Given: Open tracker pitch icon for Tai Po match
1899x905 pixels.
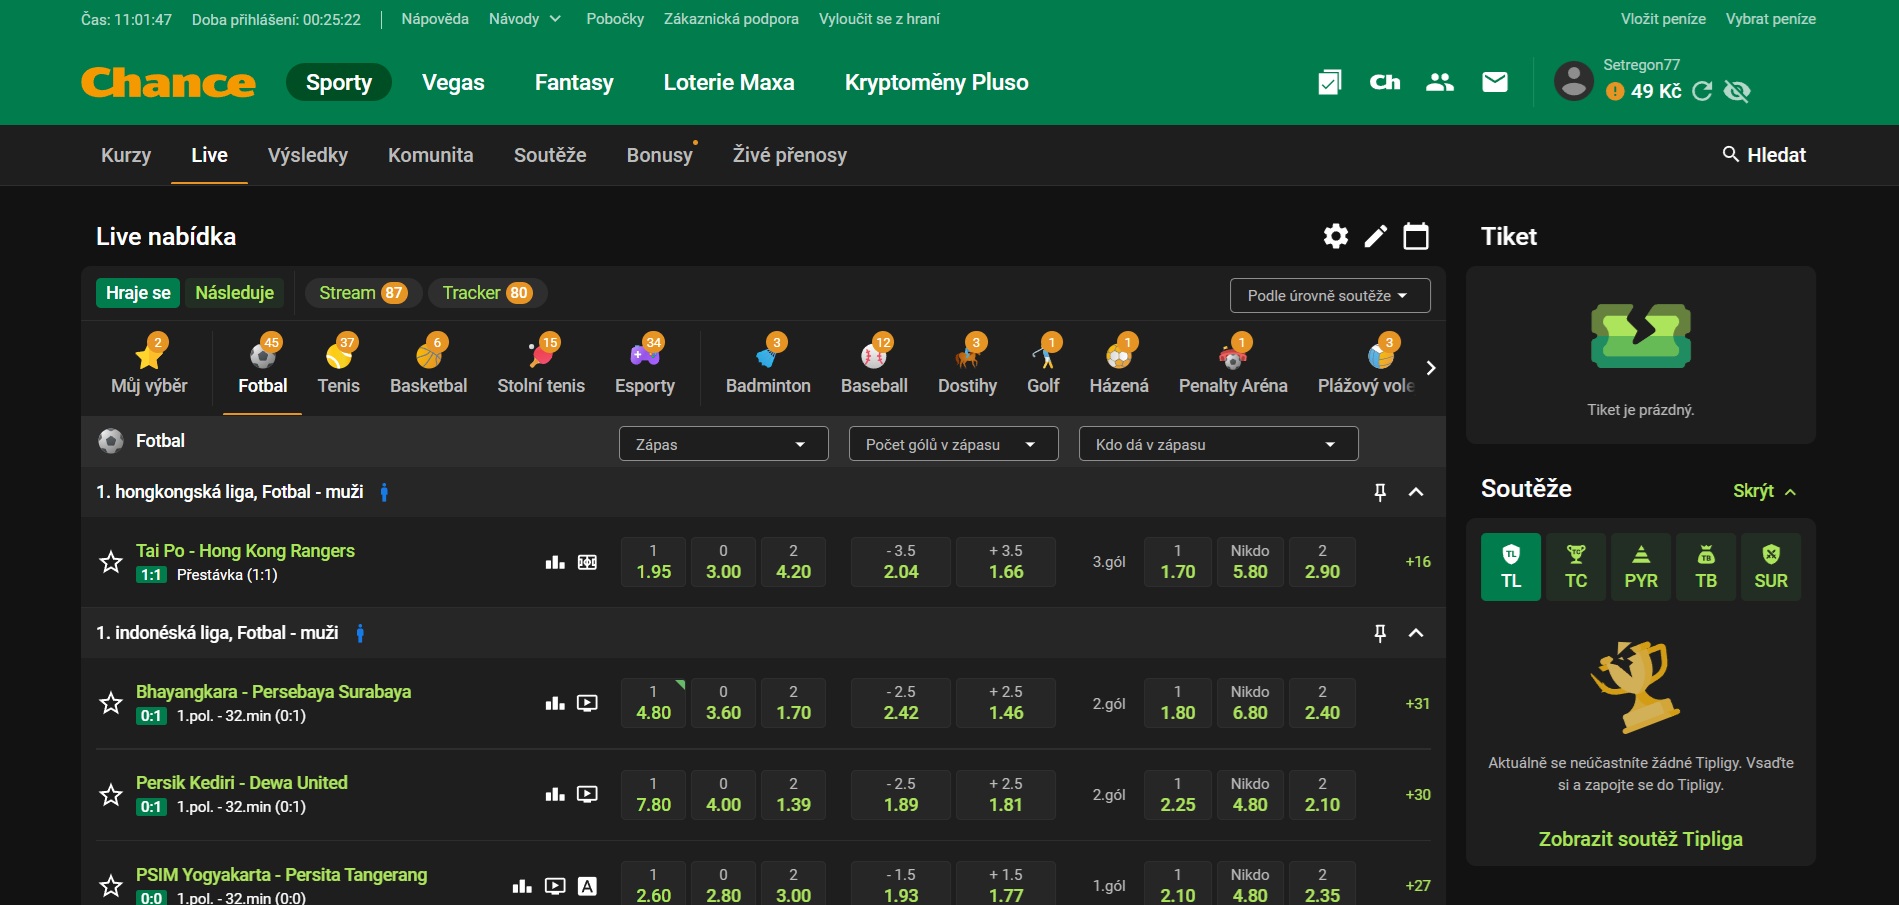Looking at the screenshot, I should tap(588, 562).
